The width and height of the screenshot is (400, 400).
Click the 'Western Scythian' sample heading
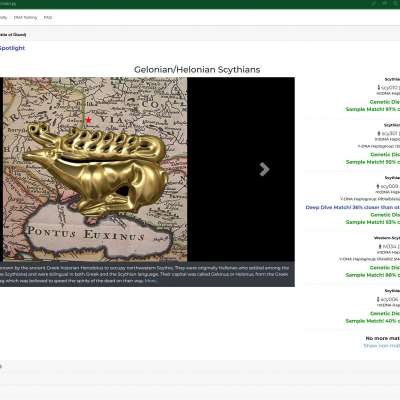[x=387, y=238]
